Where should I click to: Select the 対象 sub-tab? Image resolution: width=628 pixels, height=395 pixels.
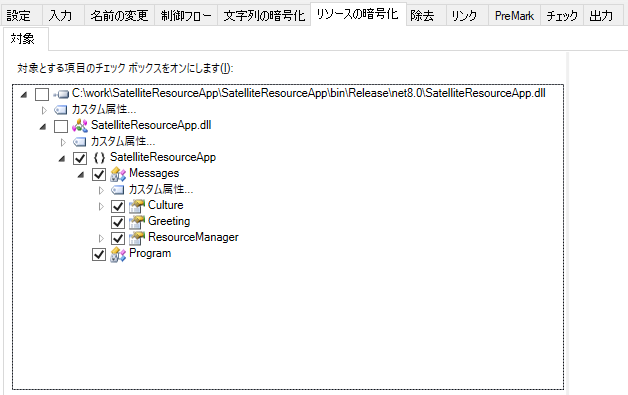coord(26,39)
